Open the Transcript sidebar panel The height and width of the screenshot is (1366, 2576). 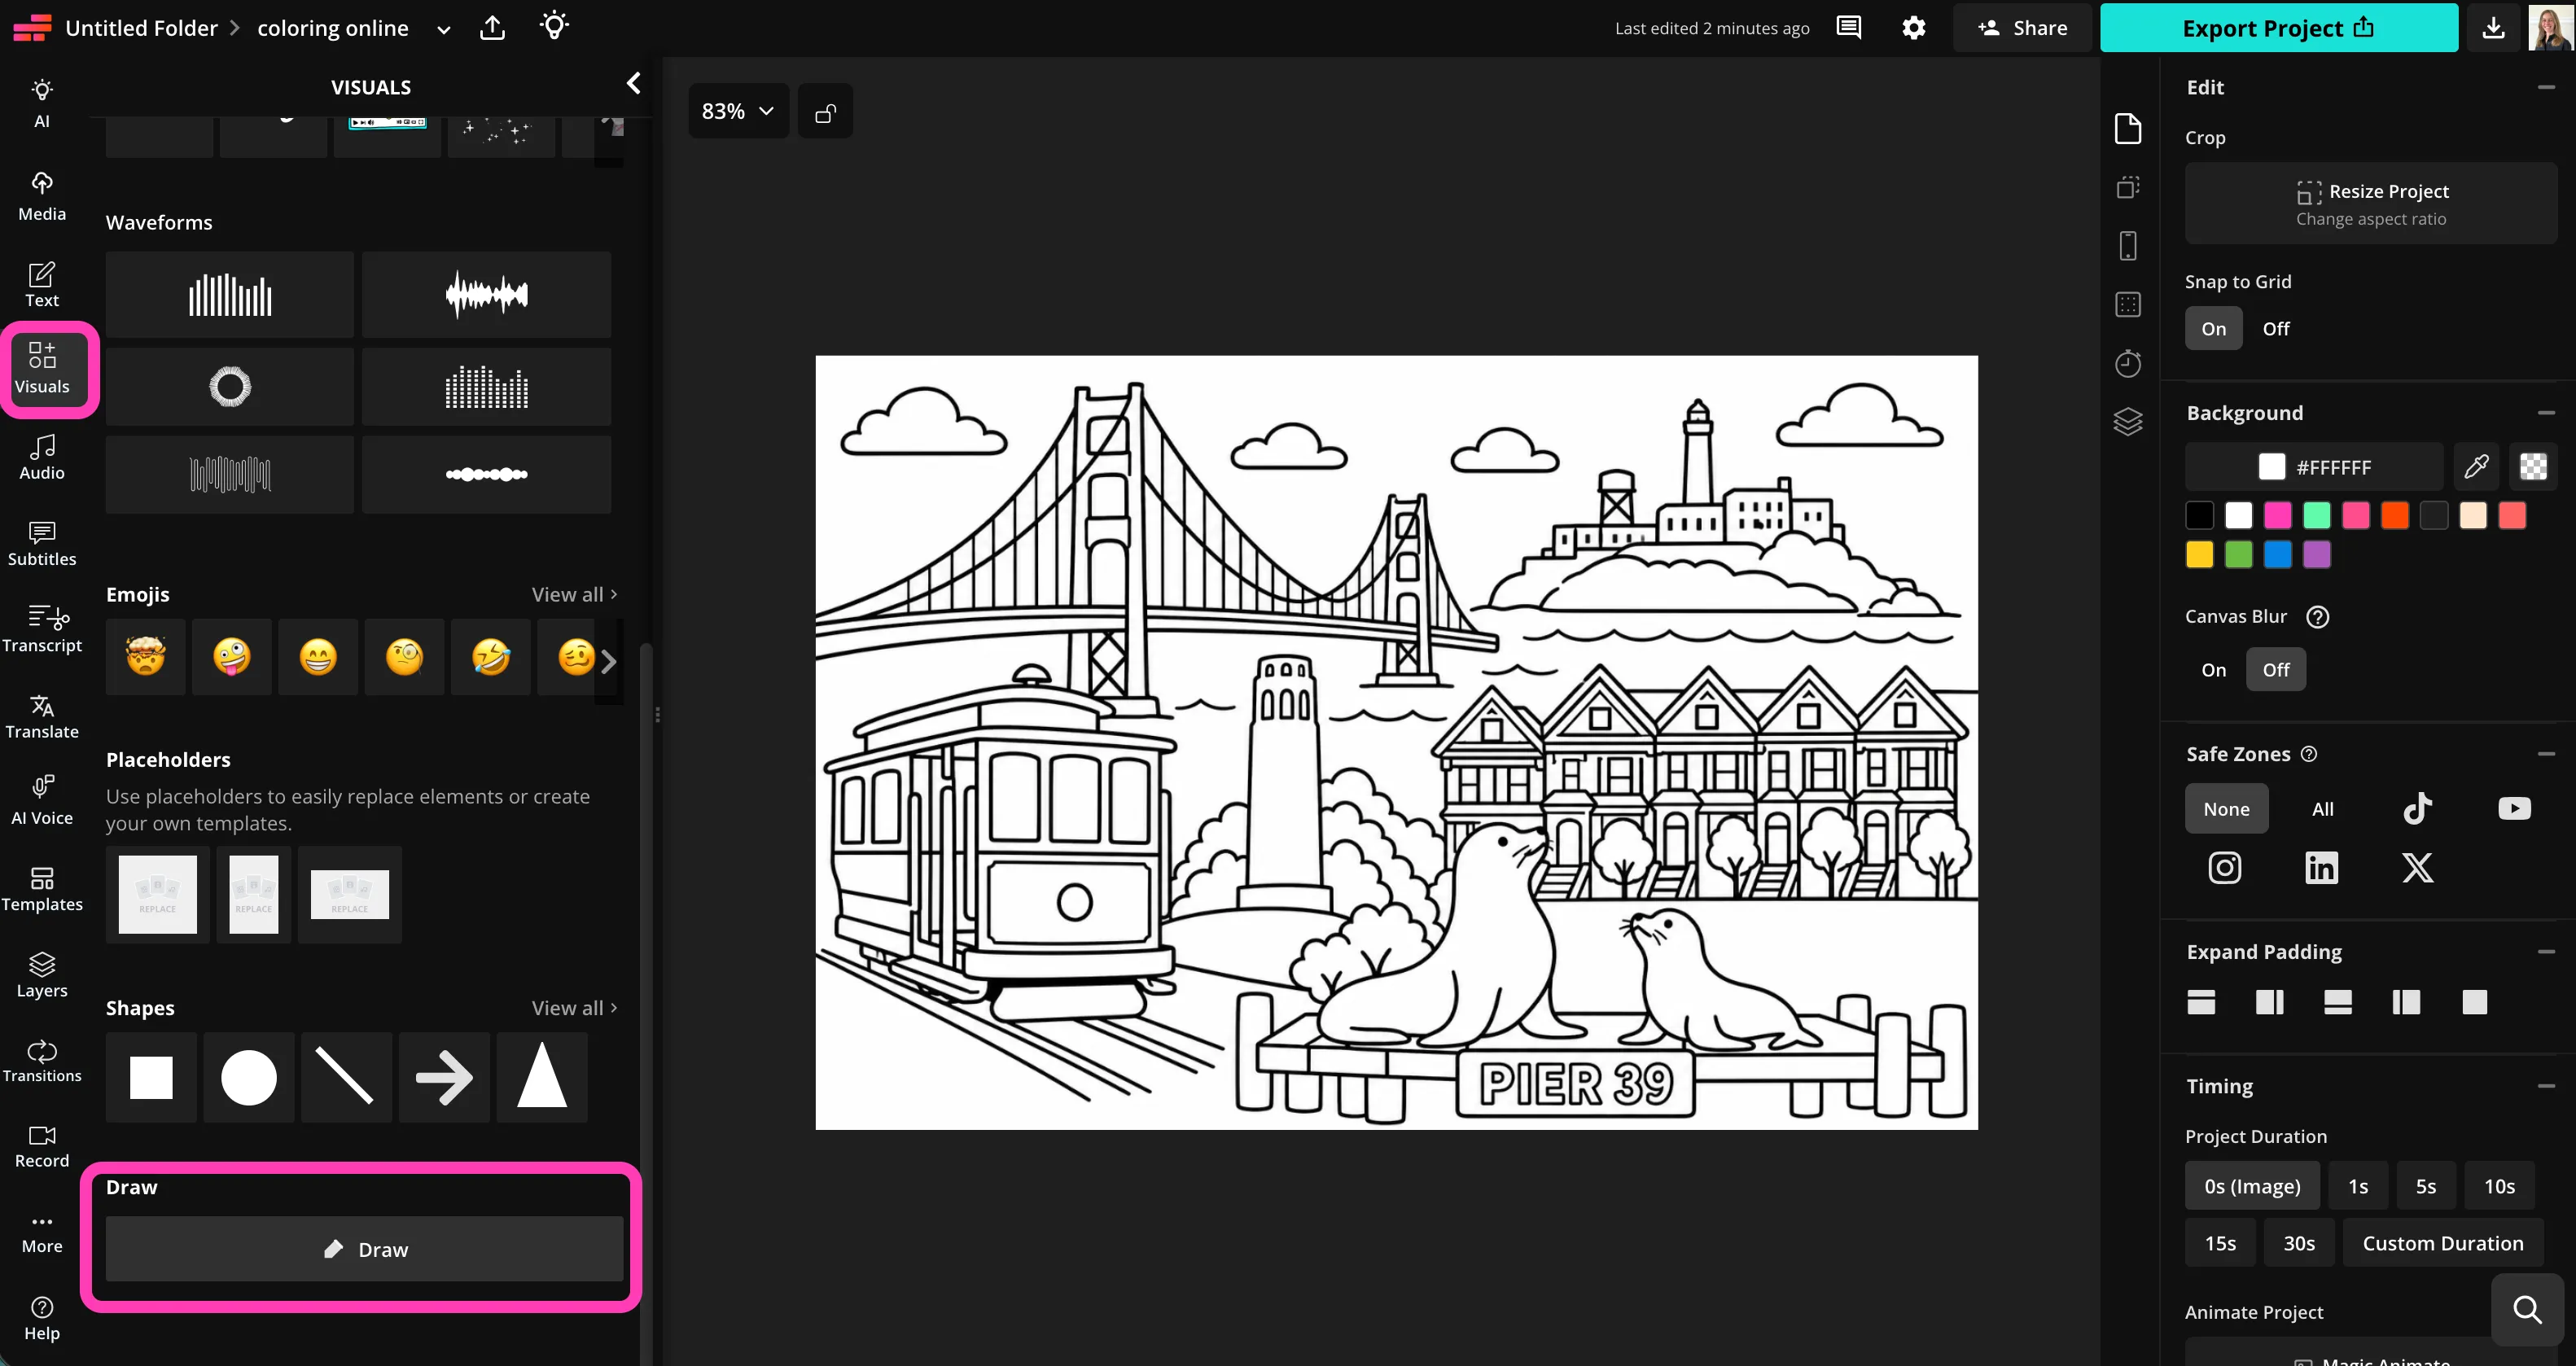tap(42, 629)
